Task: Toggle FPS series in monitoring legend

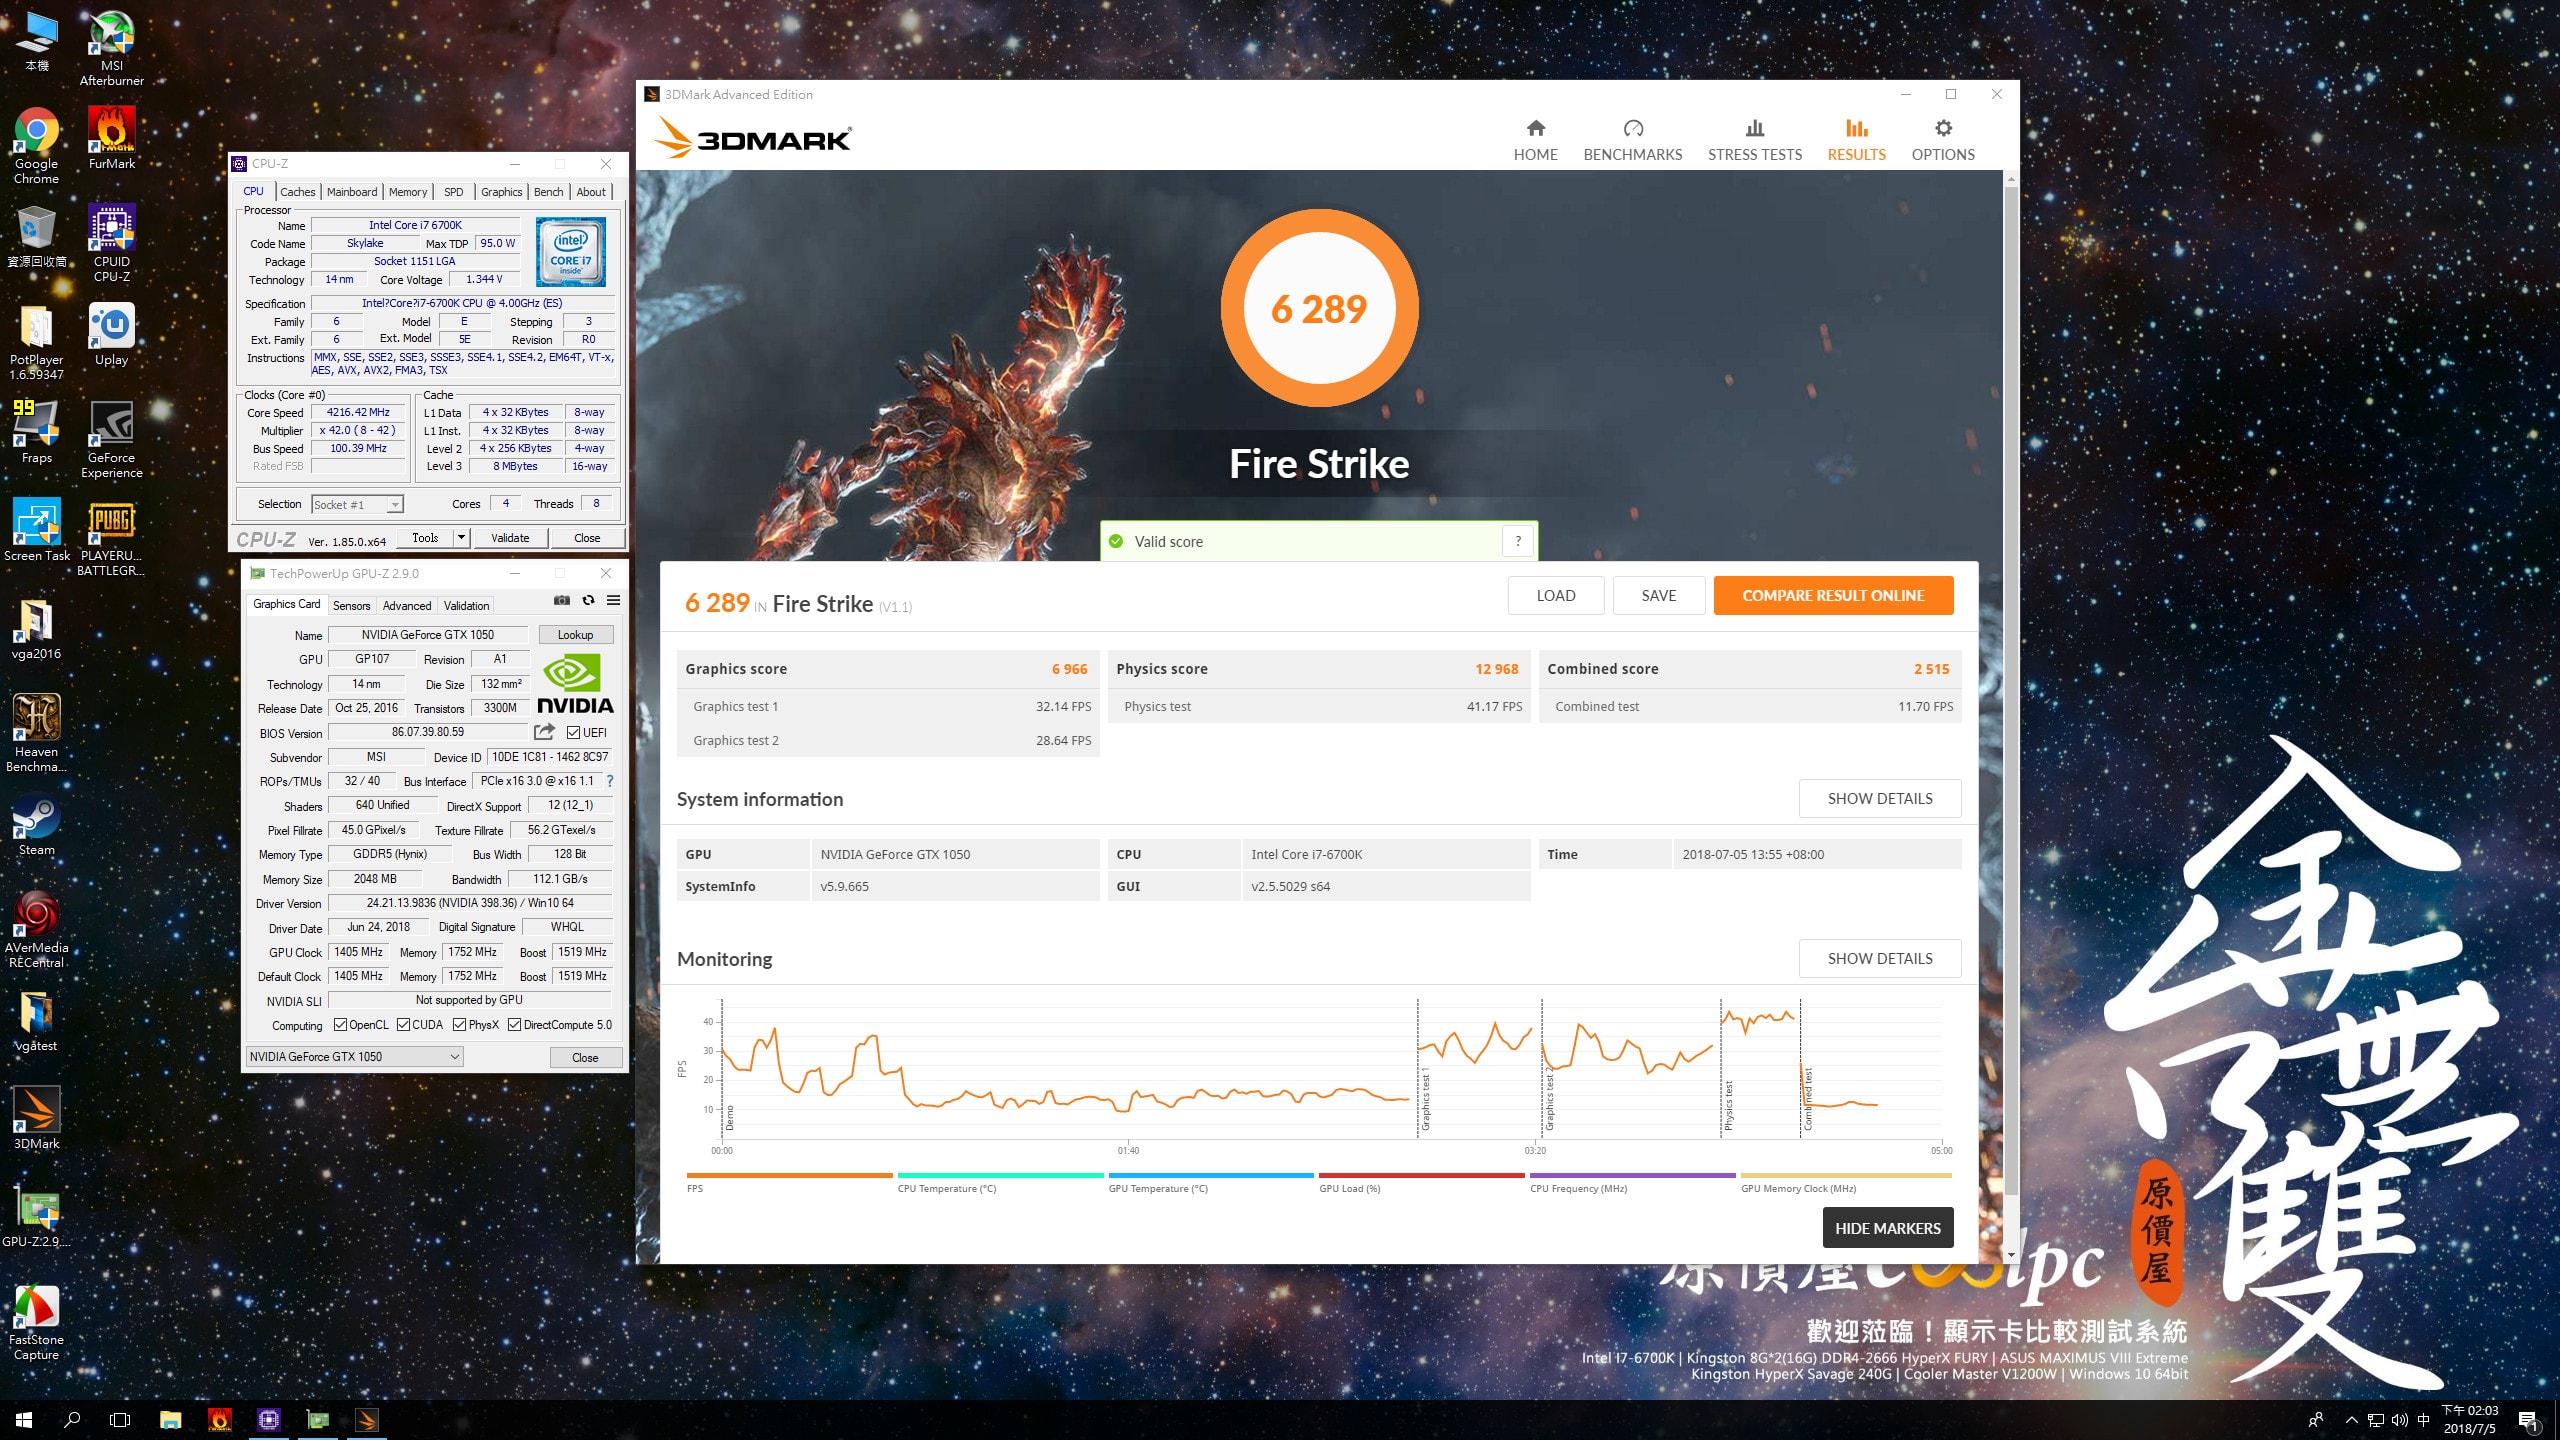Action: pyautogui.click(x=789, y=1183)
